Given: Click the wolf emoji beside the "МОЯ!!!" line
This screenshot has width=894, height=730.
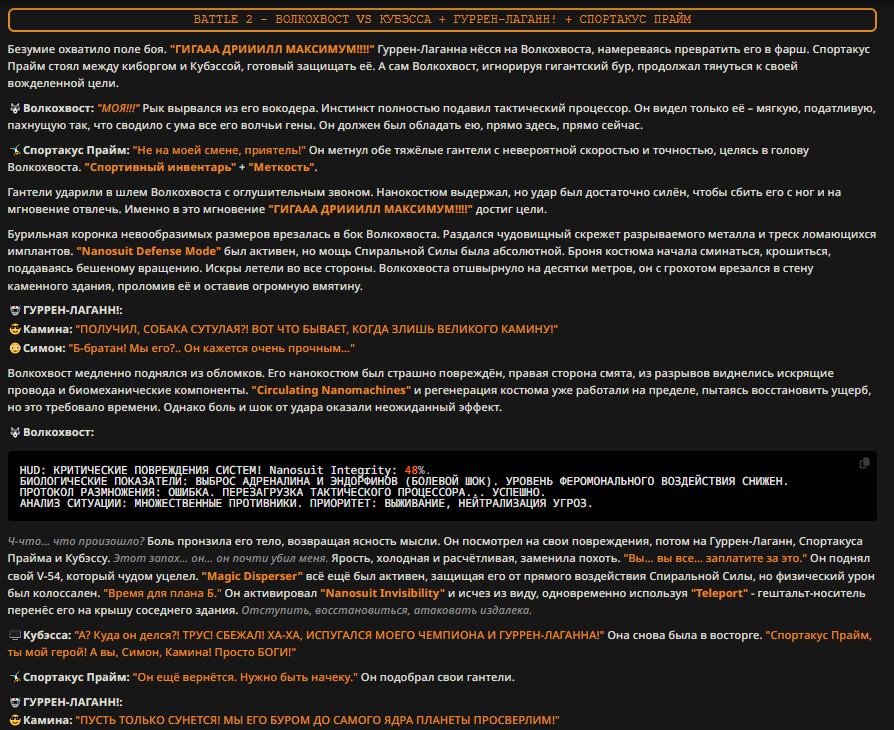Looking at the screenshot, I should click(15, 108).
